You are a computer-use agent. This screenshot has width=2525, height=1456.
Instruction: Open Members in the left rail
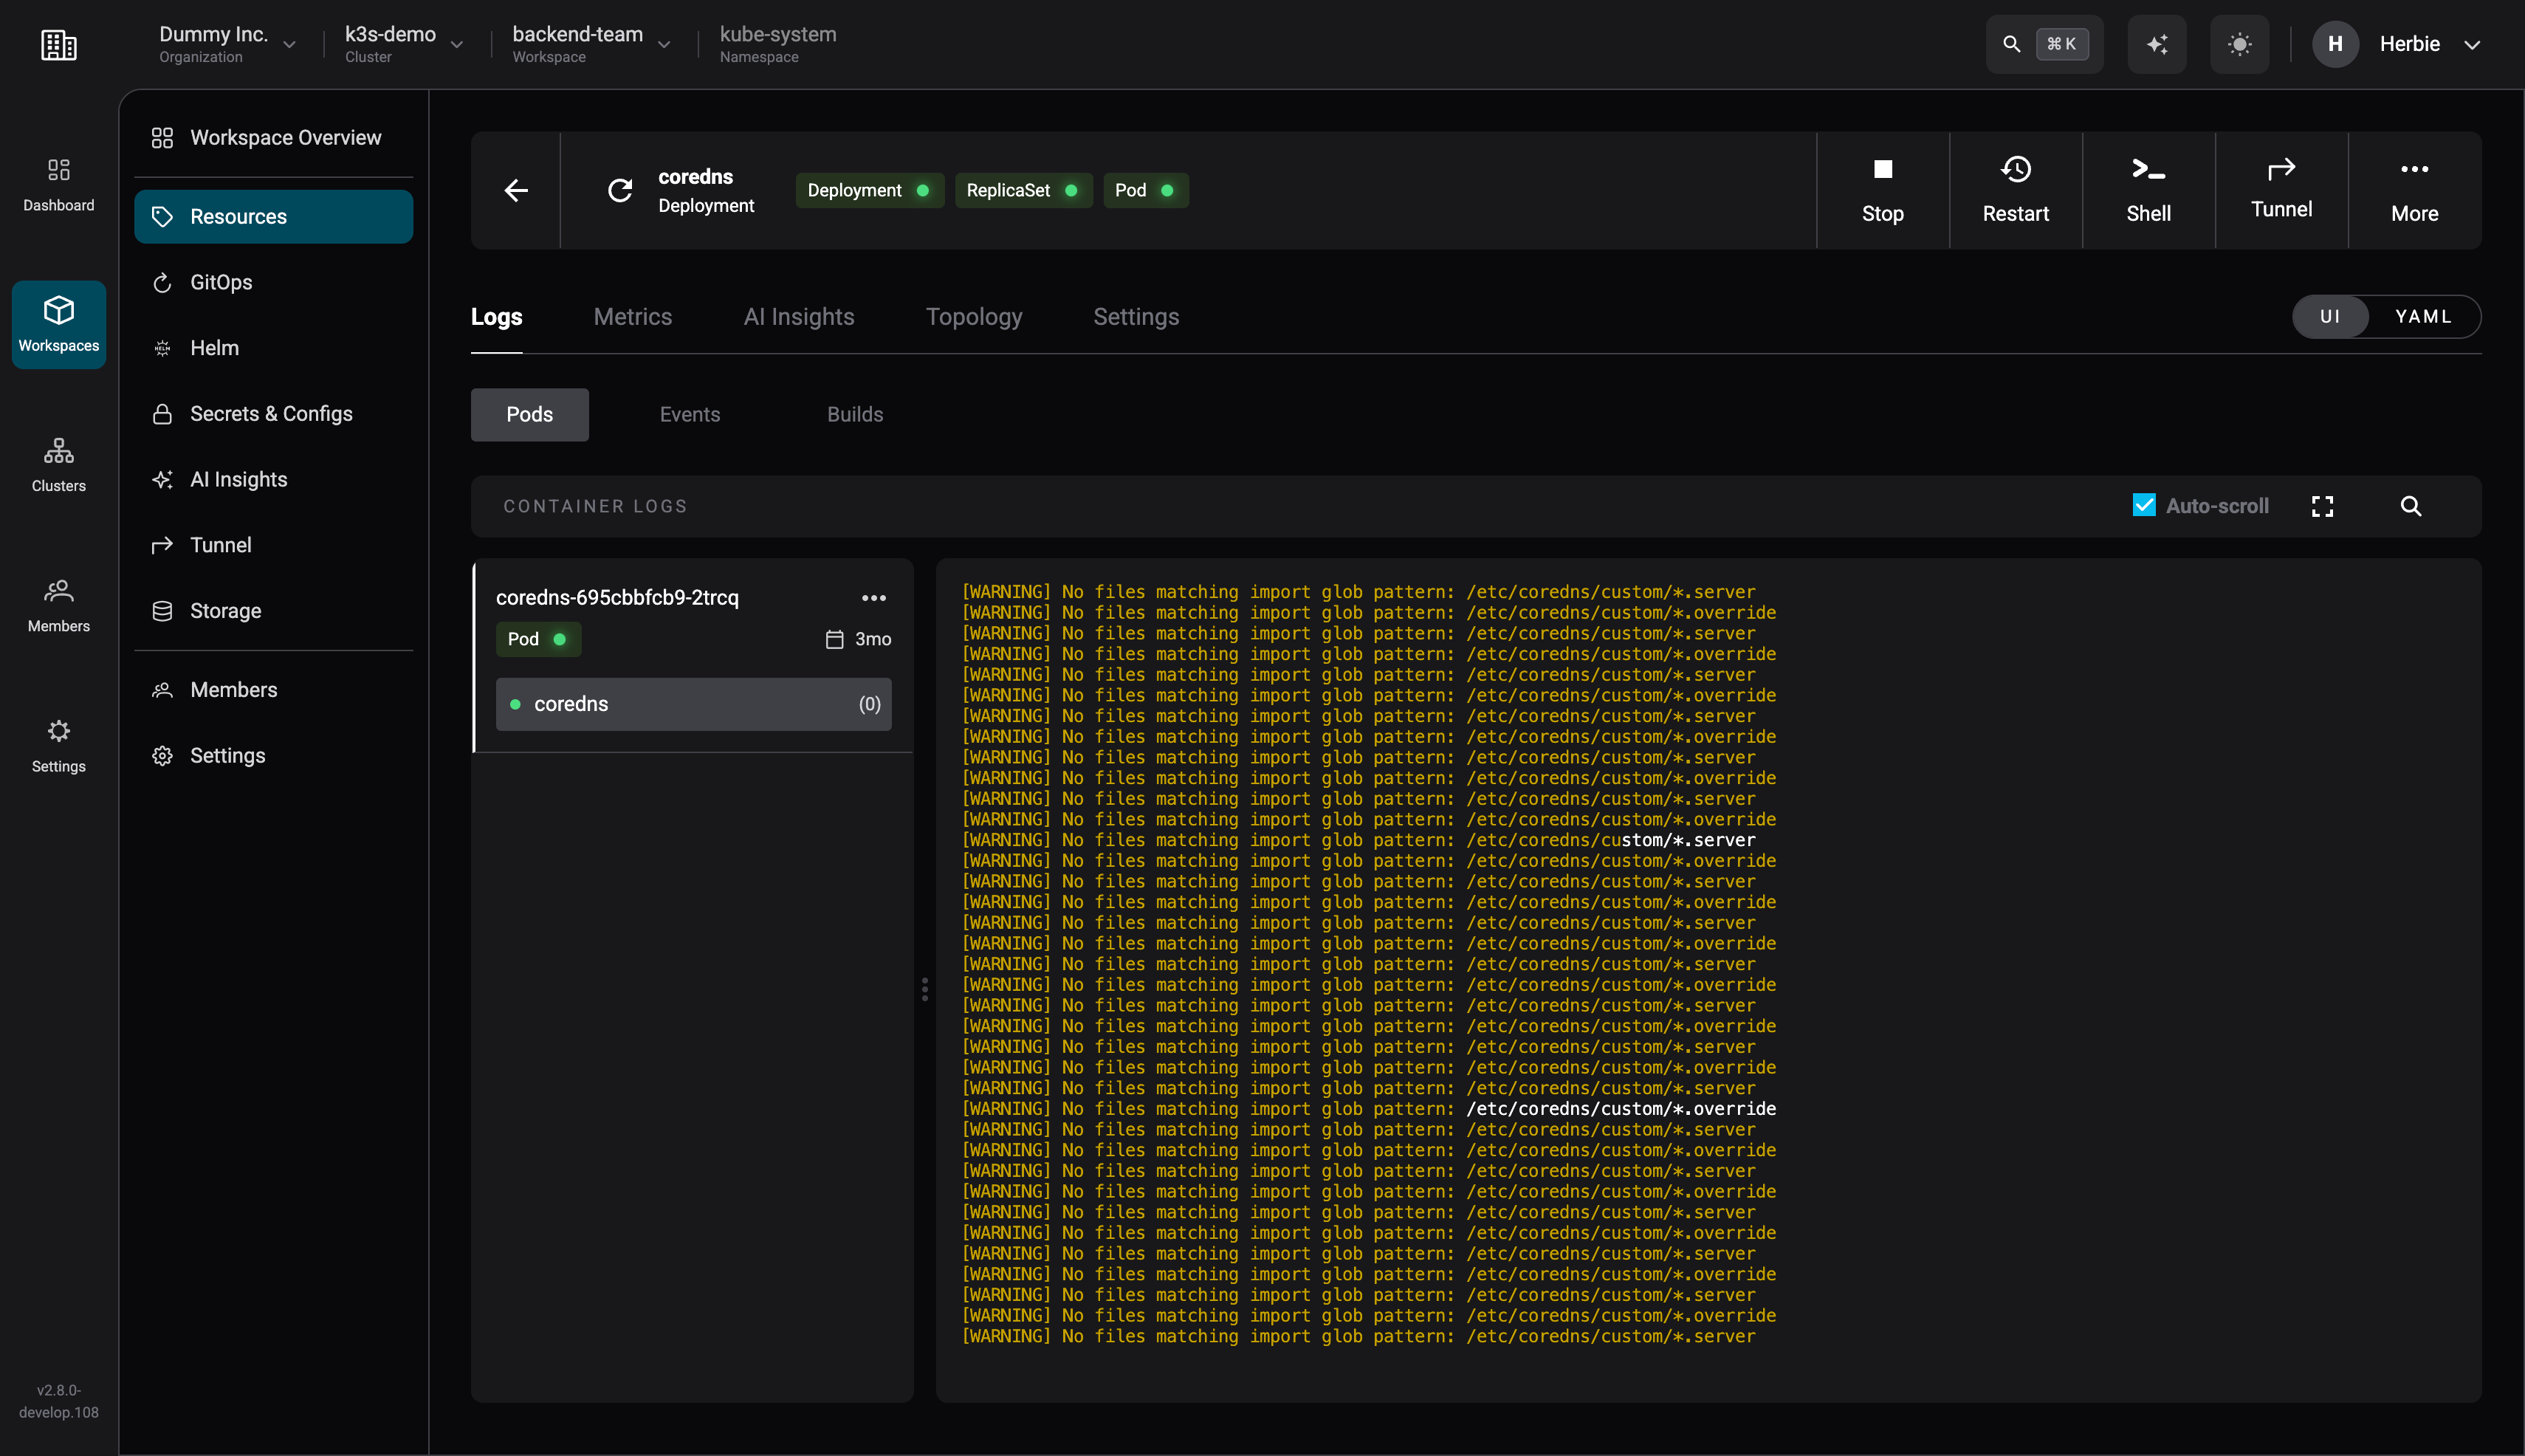(x=58, y=606)
